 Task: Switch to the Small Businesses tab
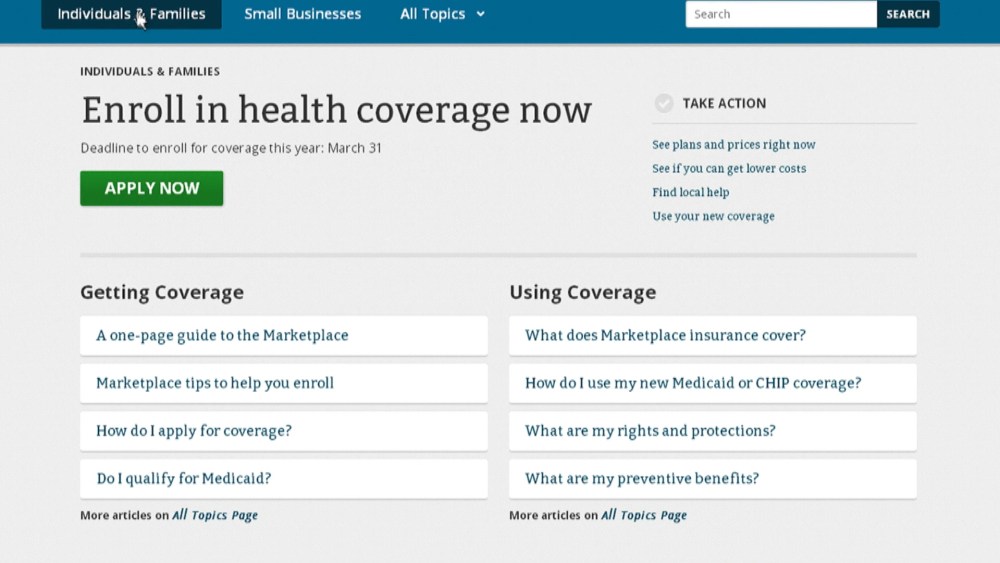[303, 14]
